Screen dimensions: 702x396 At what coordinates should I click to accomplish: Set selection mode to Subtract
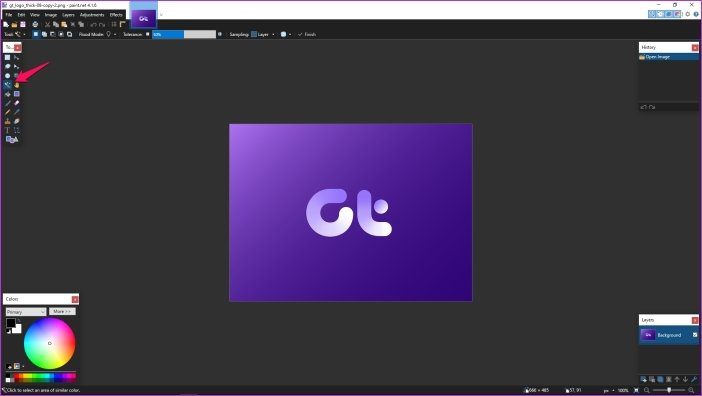click(x=52, y=34)
